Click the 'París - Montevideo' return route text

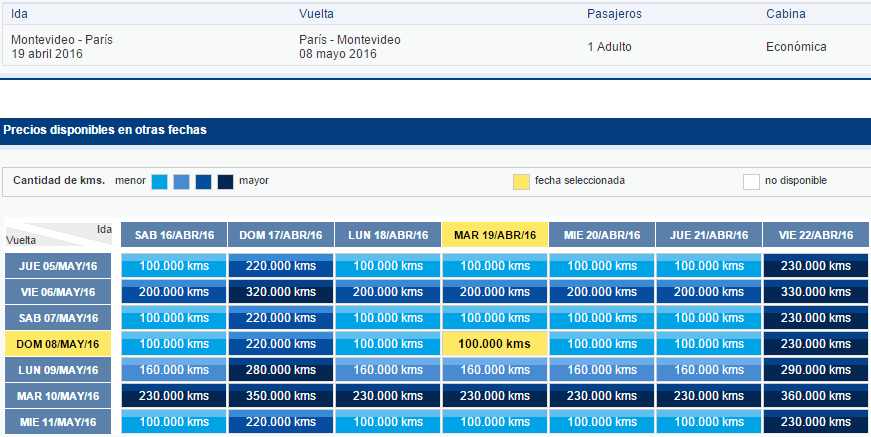pos(349,40)
